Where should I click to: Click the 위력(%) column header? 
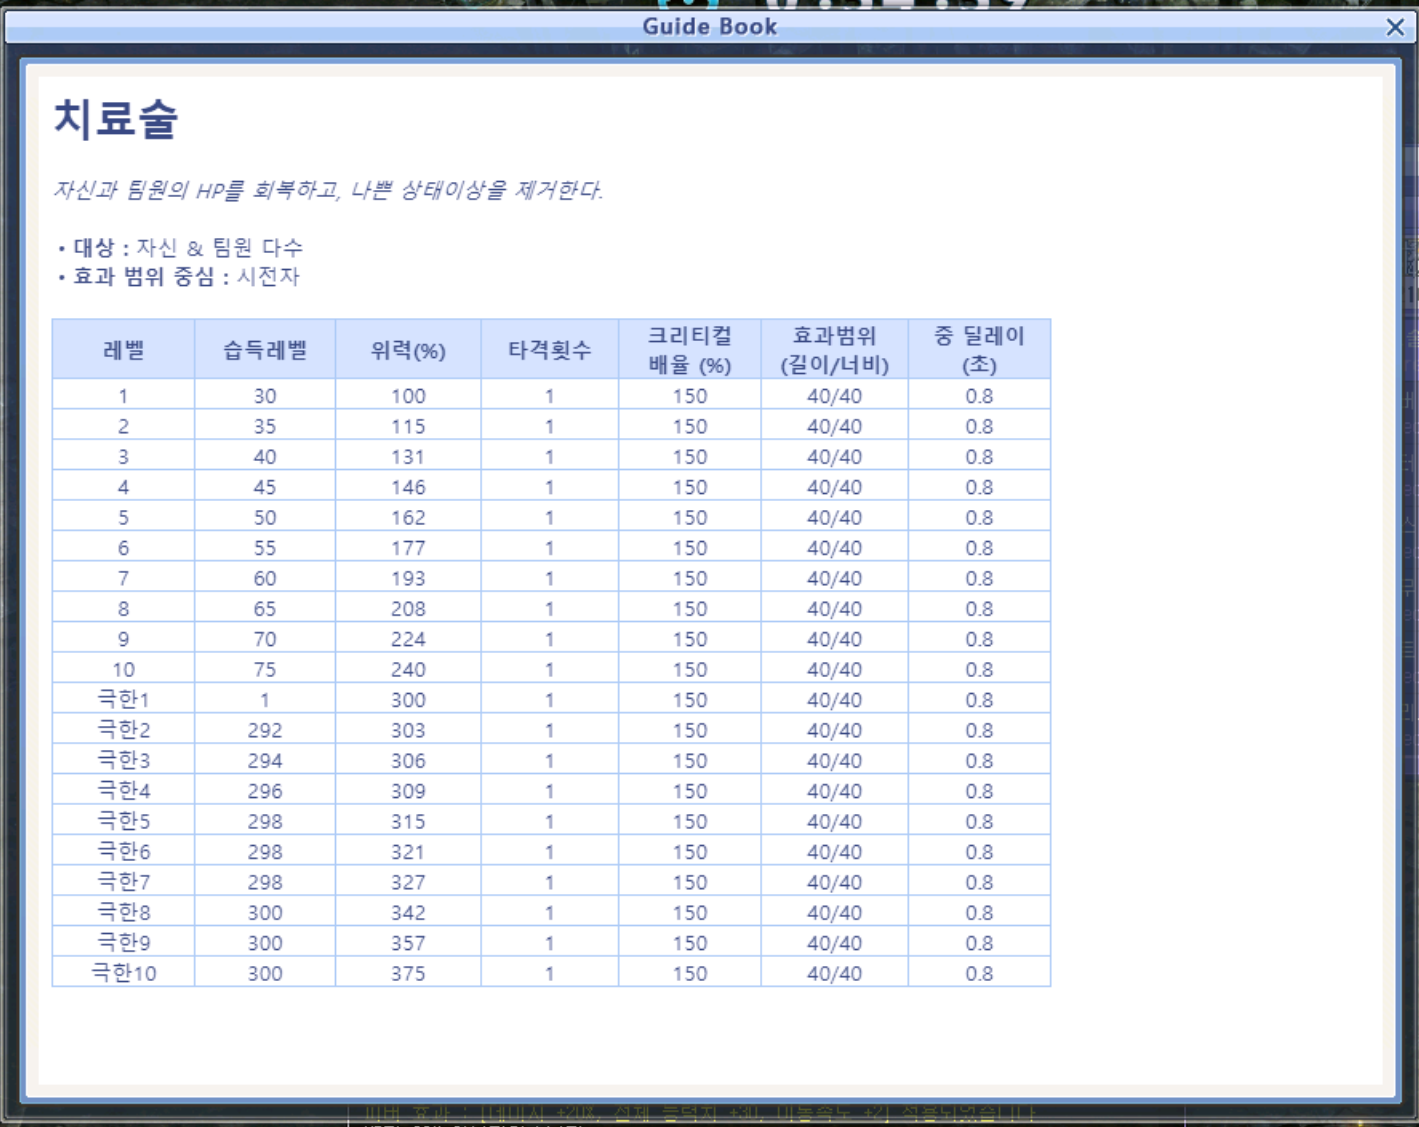[x=408, y=350]
